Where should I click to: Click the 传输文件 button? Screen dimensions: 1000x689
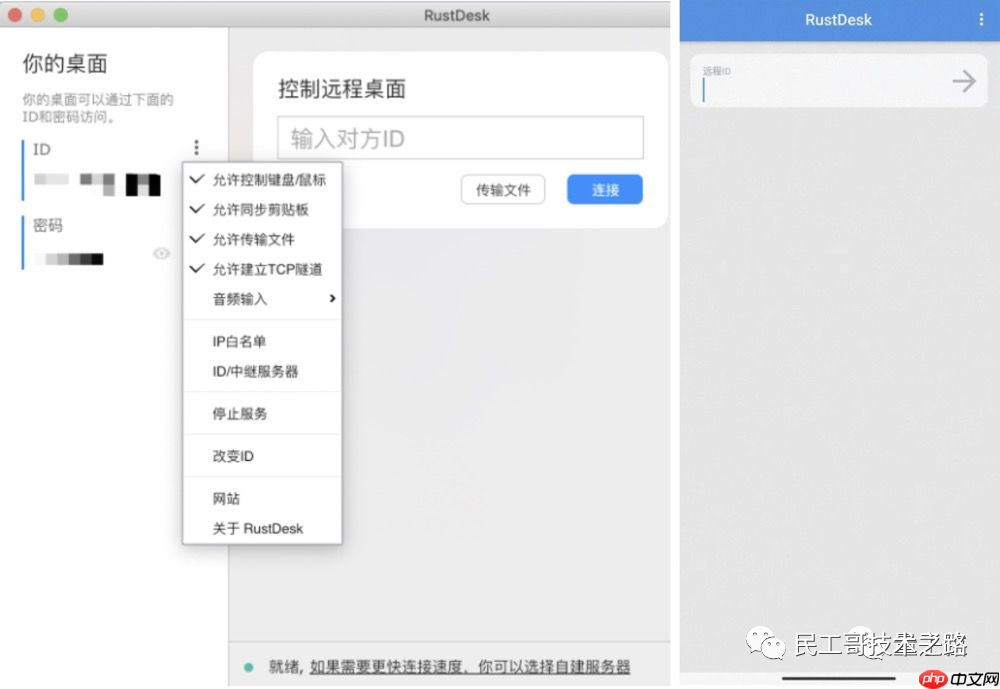[503, 189]
